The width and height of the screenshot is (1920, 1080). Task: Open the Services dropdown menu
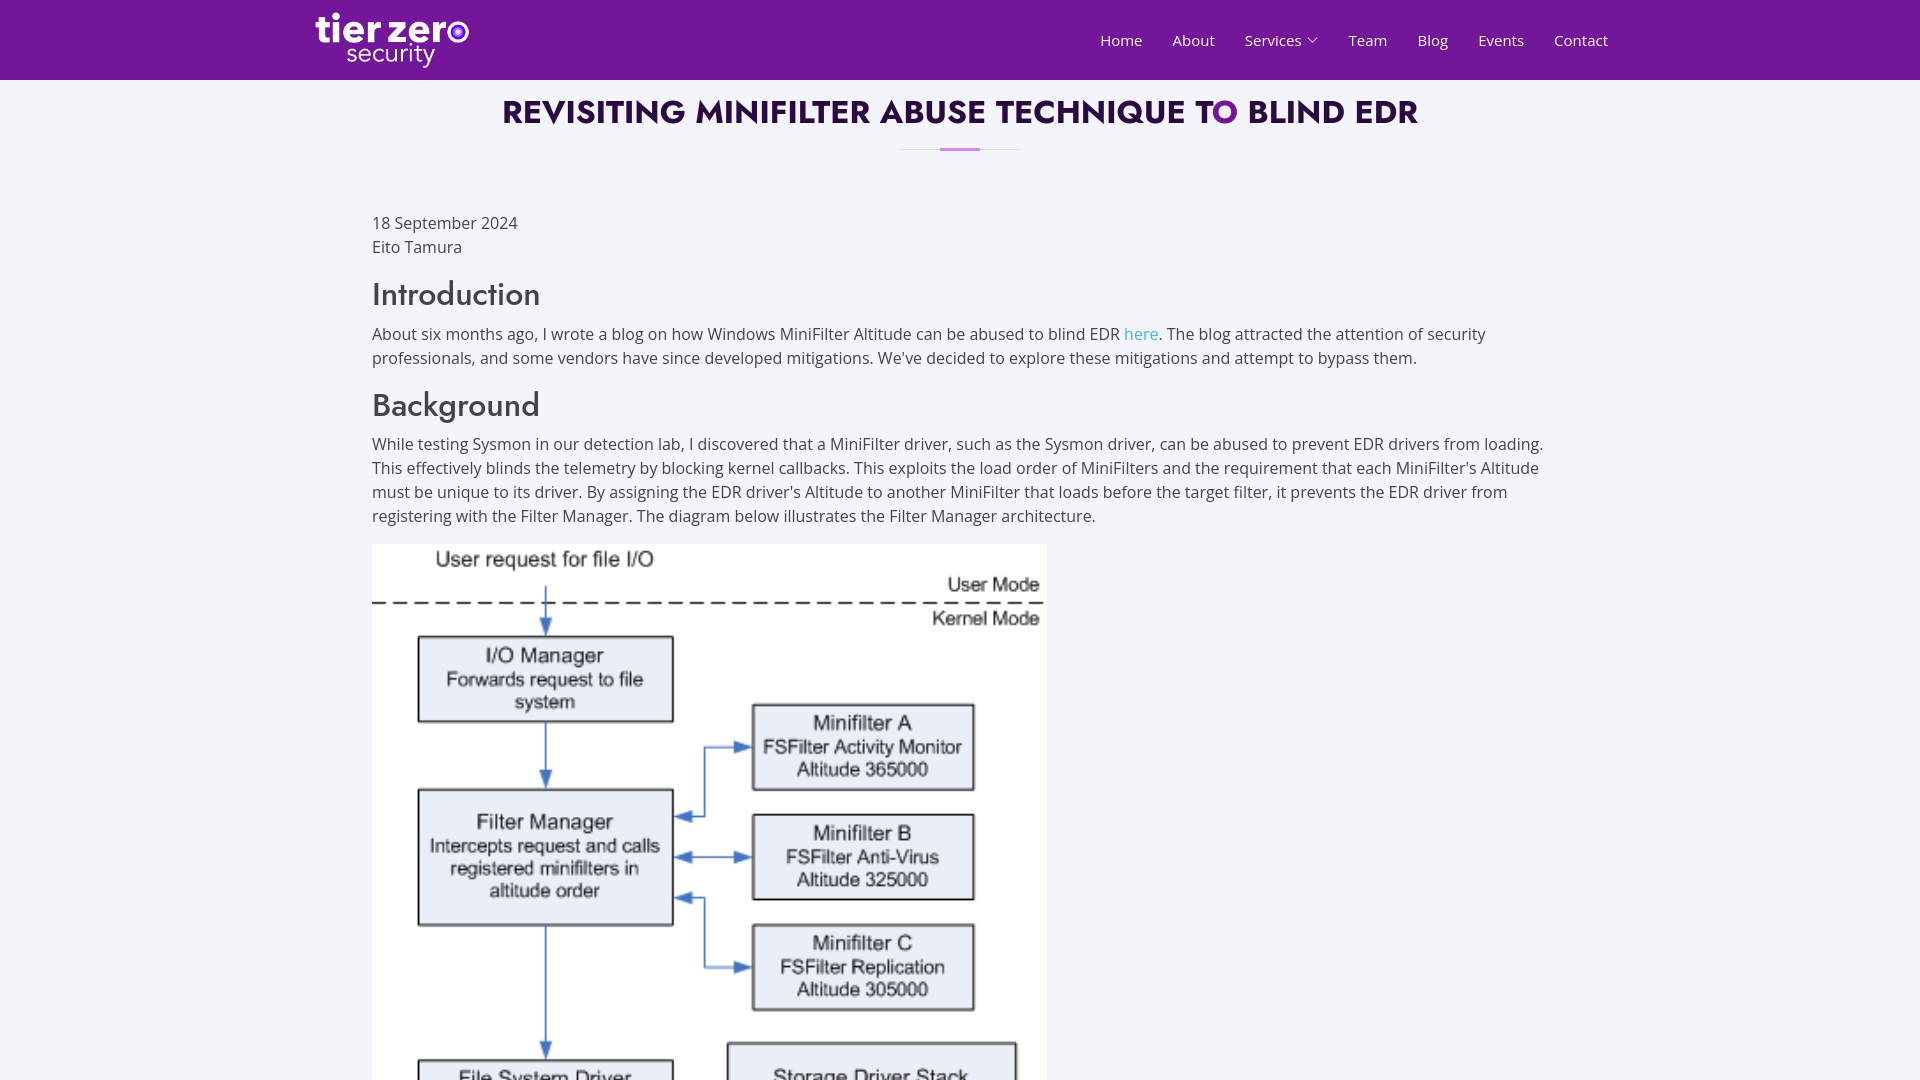coord(1280,40)
